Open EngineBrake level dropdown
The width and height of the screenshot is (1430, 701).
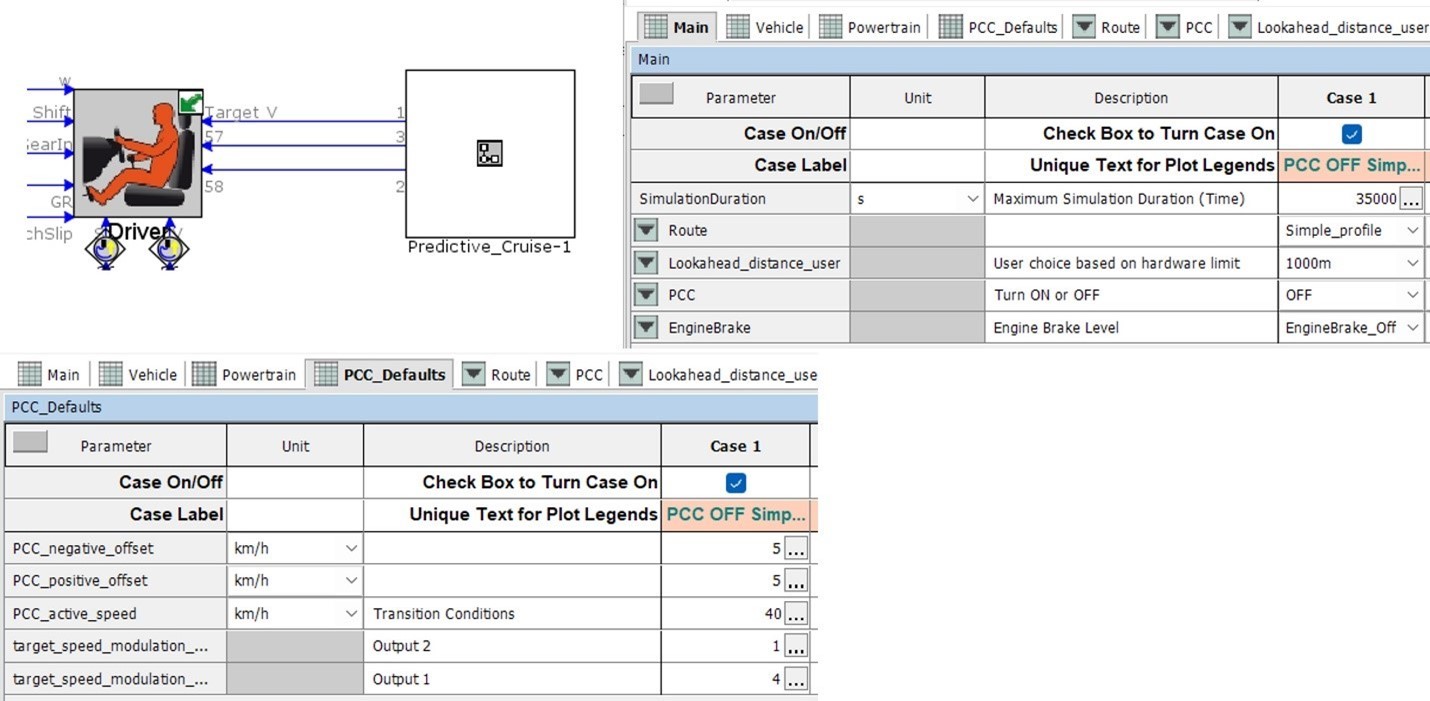[1351, 327]
